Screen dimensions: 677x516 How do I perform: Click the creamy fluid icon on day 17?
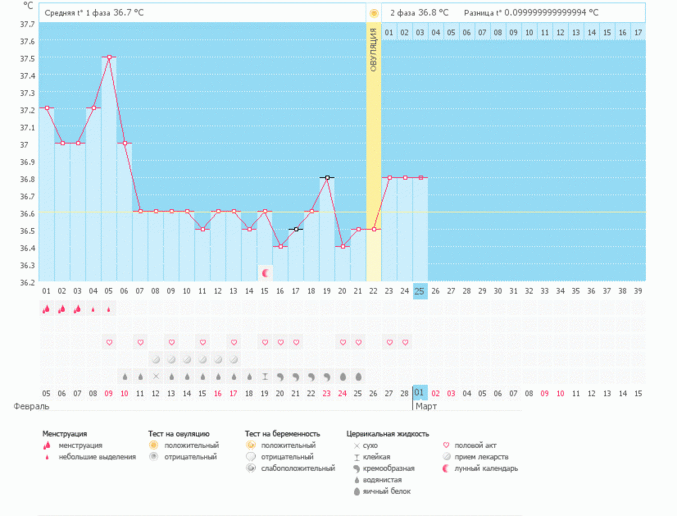[296, 377]
